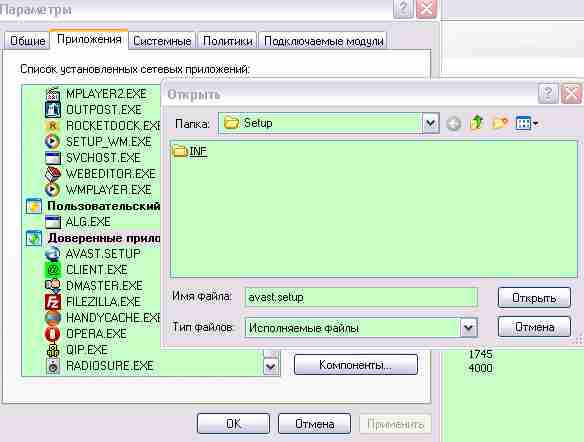
Task: Select RADIOSURE.EXE in the list
Action: click(x=110, y=366)
